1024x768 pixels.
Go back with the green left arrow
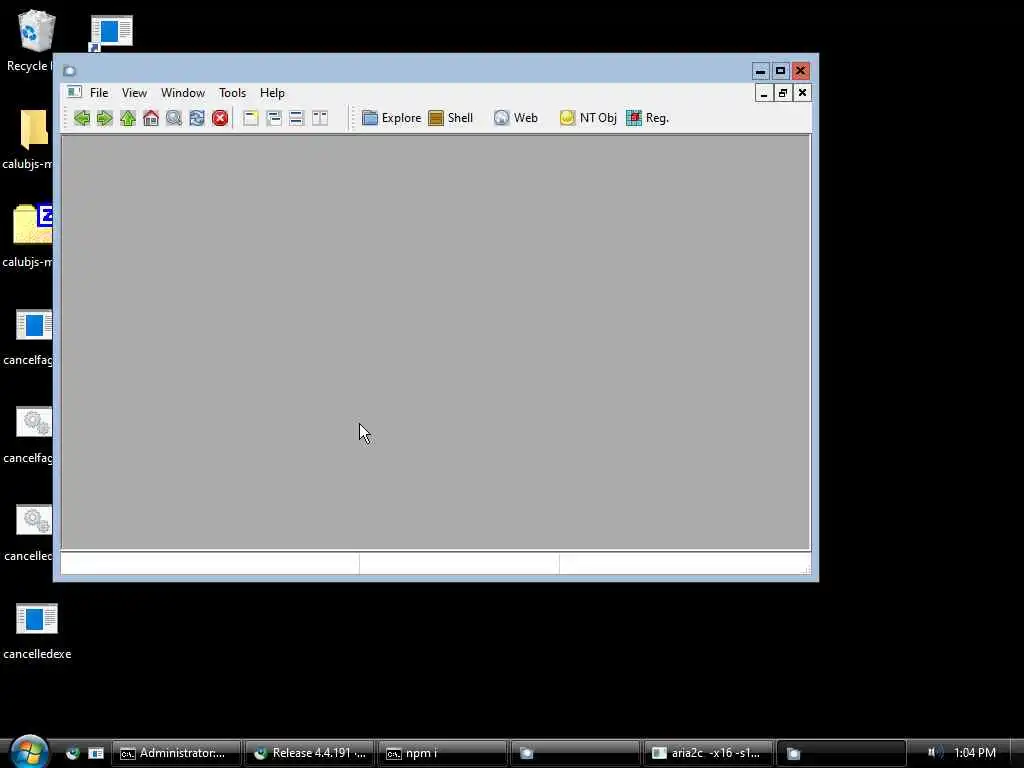[82, 118]
